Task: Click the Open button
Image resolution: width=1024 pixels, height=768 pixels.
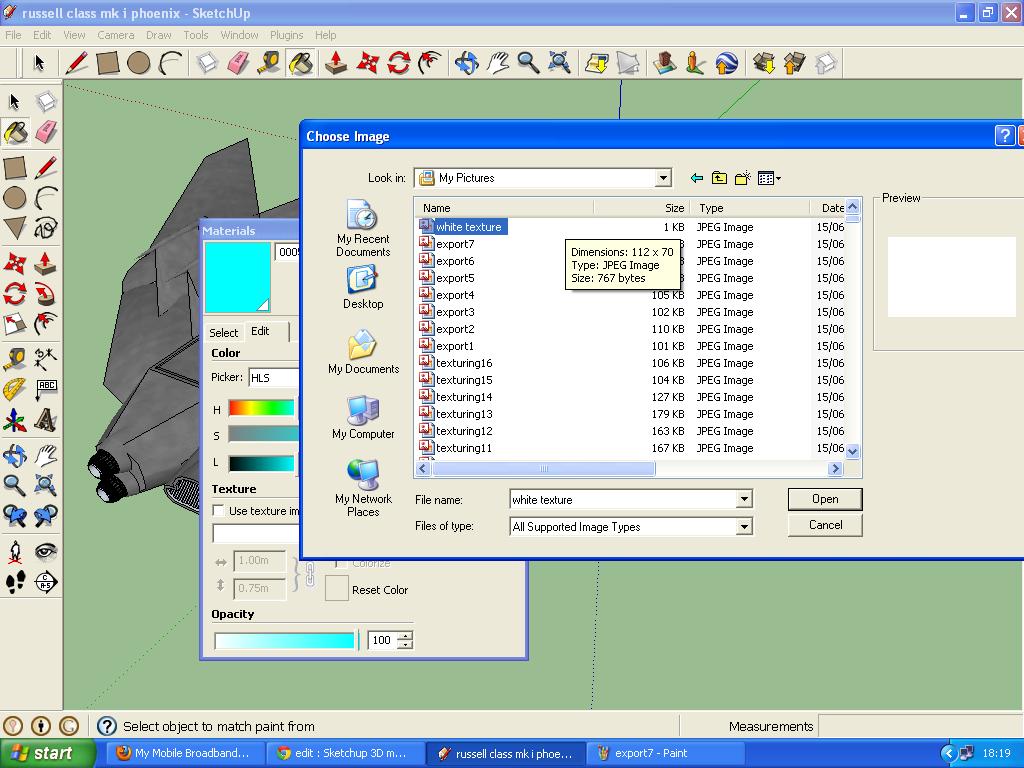Action: (x=823, y=498)
